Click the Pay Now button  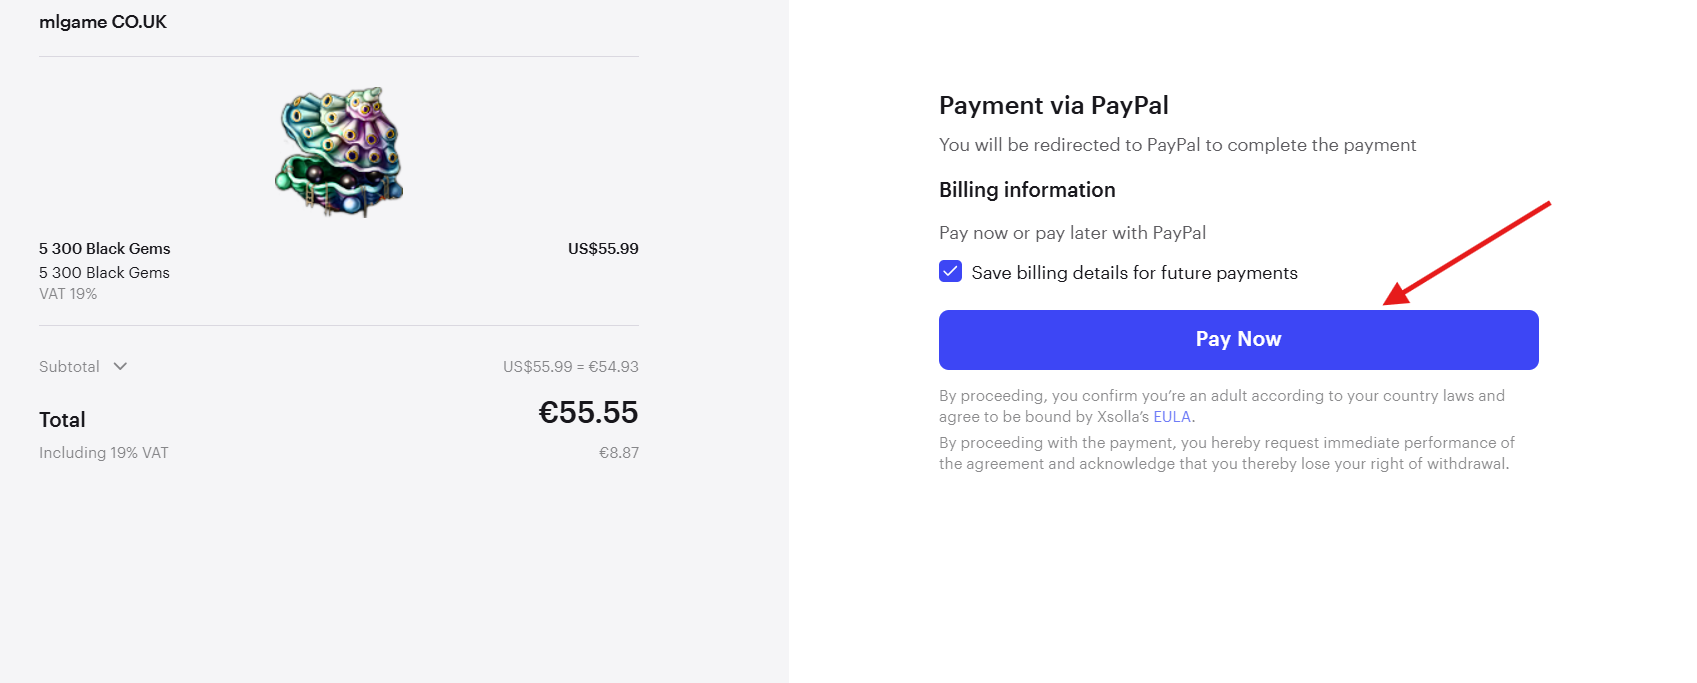point(1238,340)
